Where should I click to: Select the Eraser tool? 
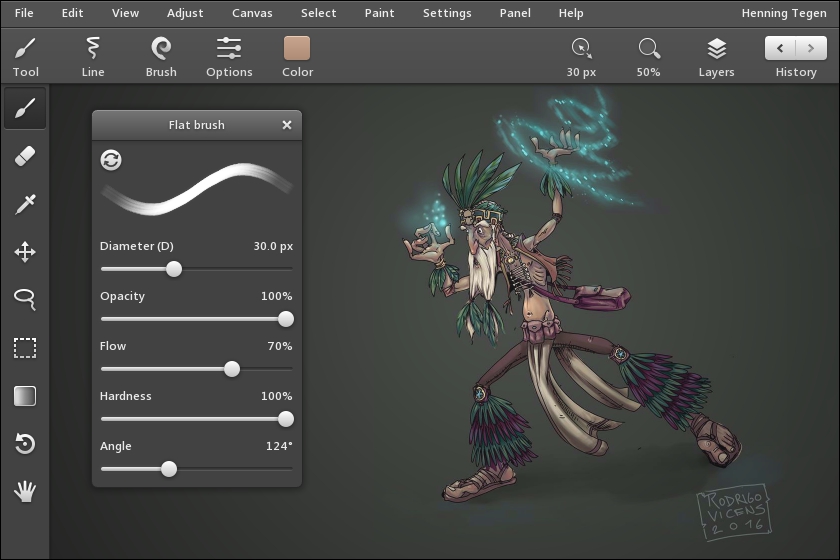(x=25, y=156)
